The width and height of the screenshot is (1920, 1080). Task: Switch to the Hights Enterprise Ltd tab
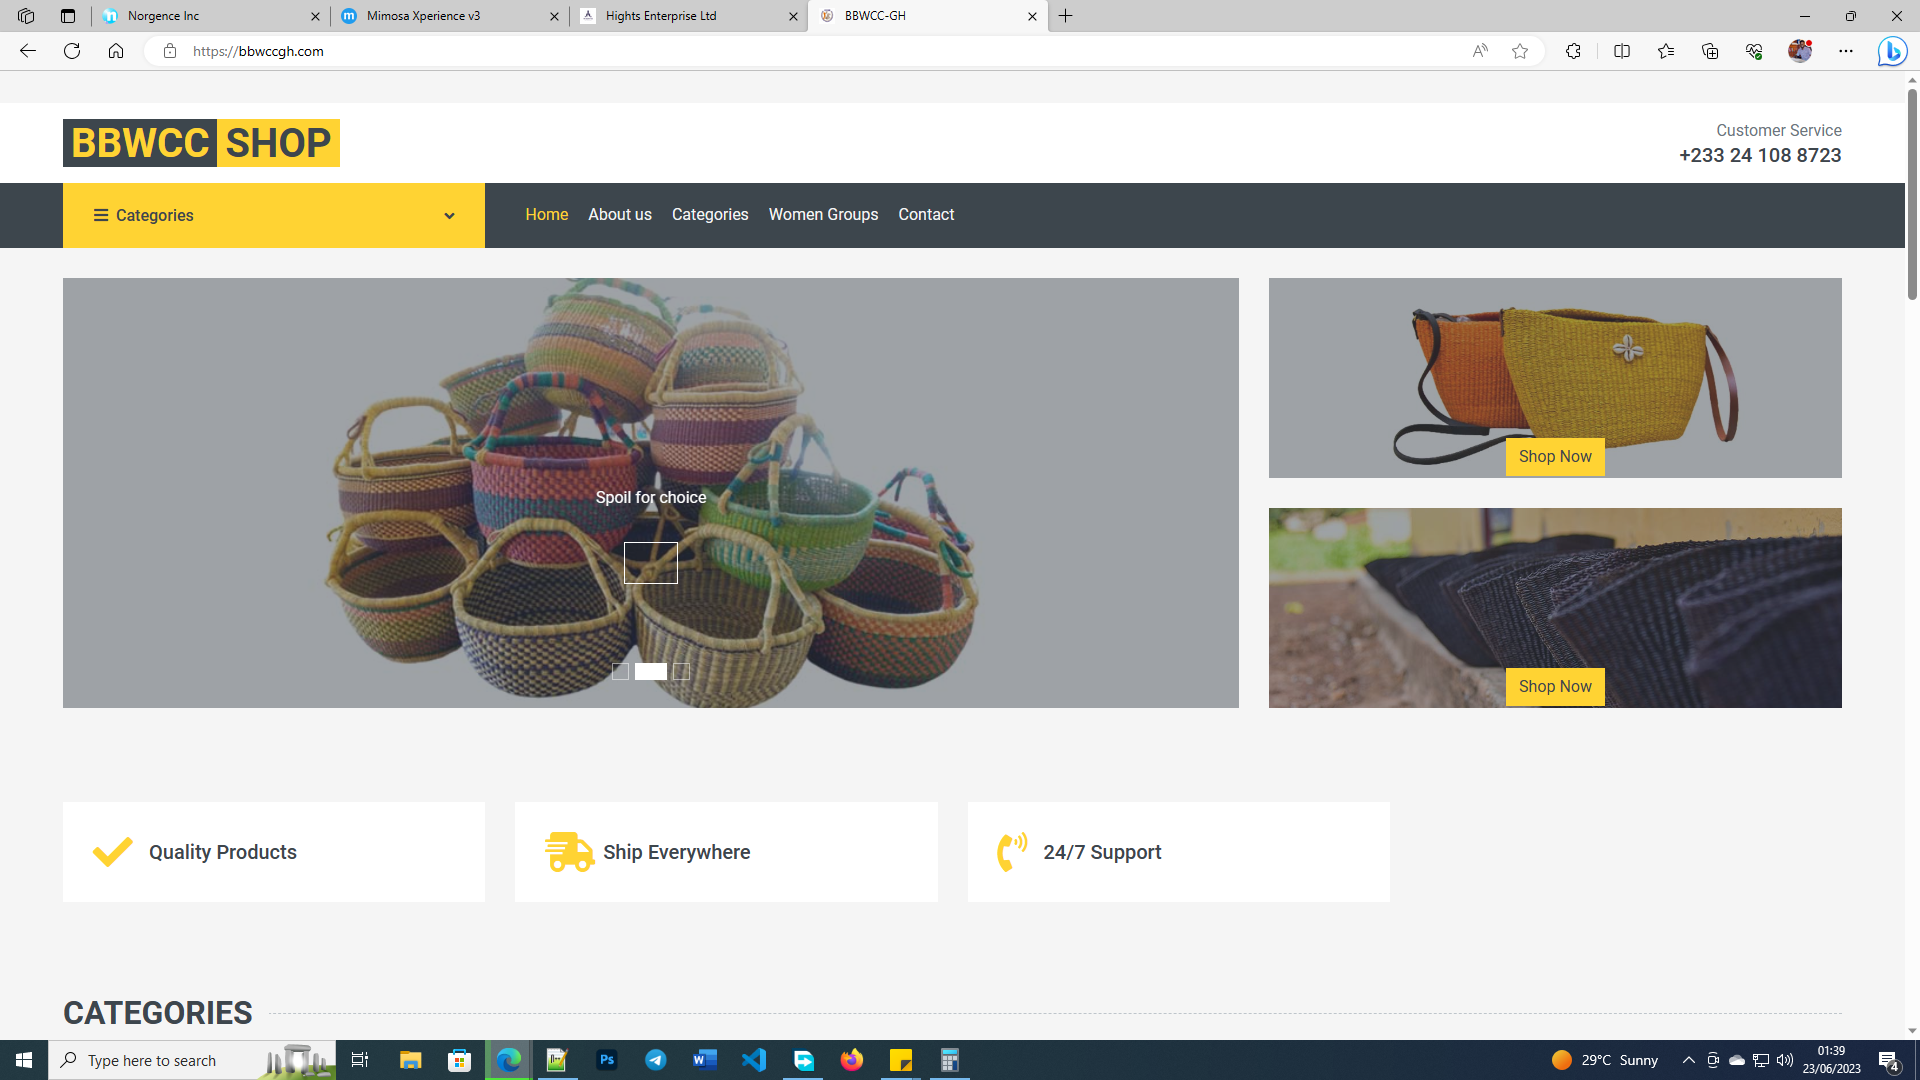(x=688, y=16)
